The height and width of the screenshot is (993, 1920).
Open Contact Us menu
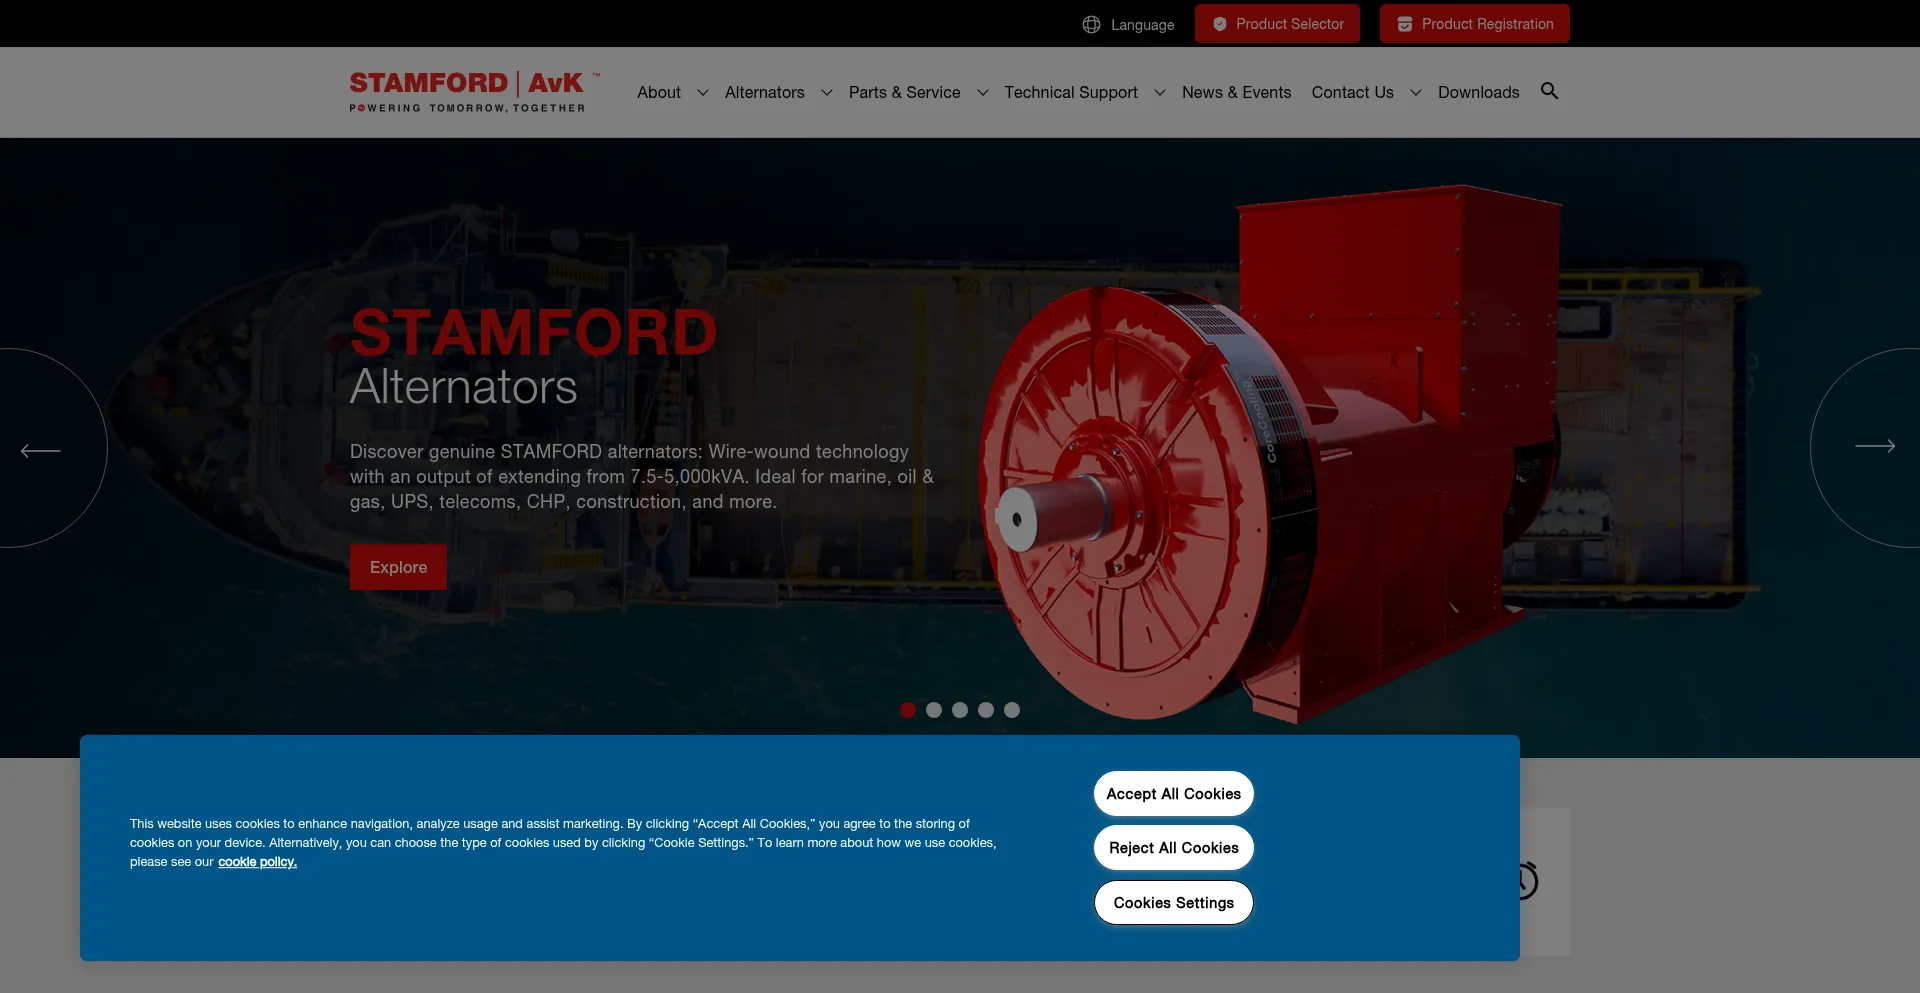click(1352, 92)
